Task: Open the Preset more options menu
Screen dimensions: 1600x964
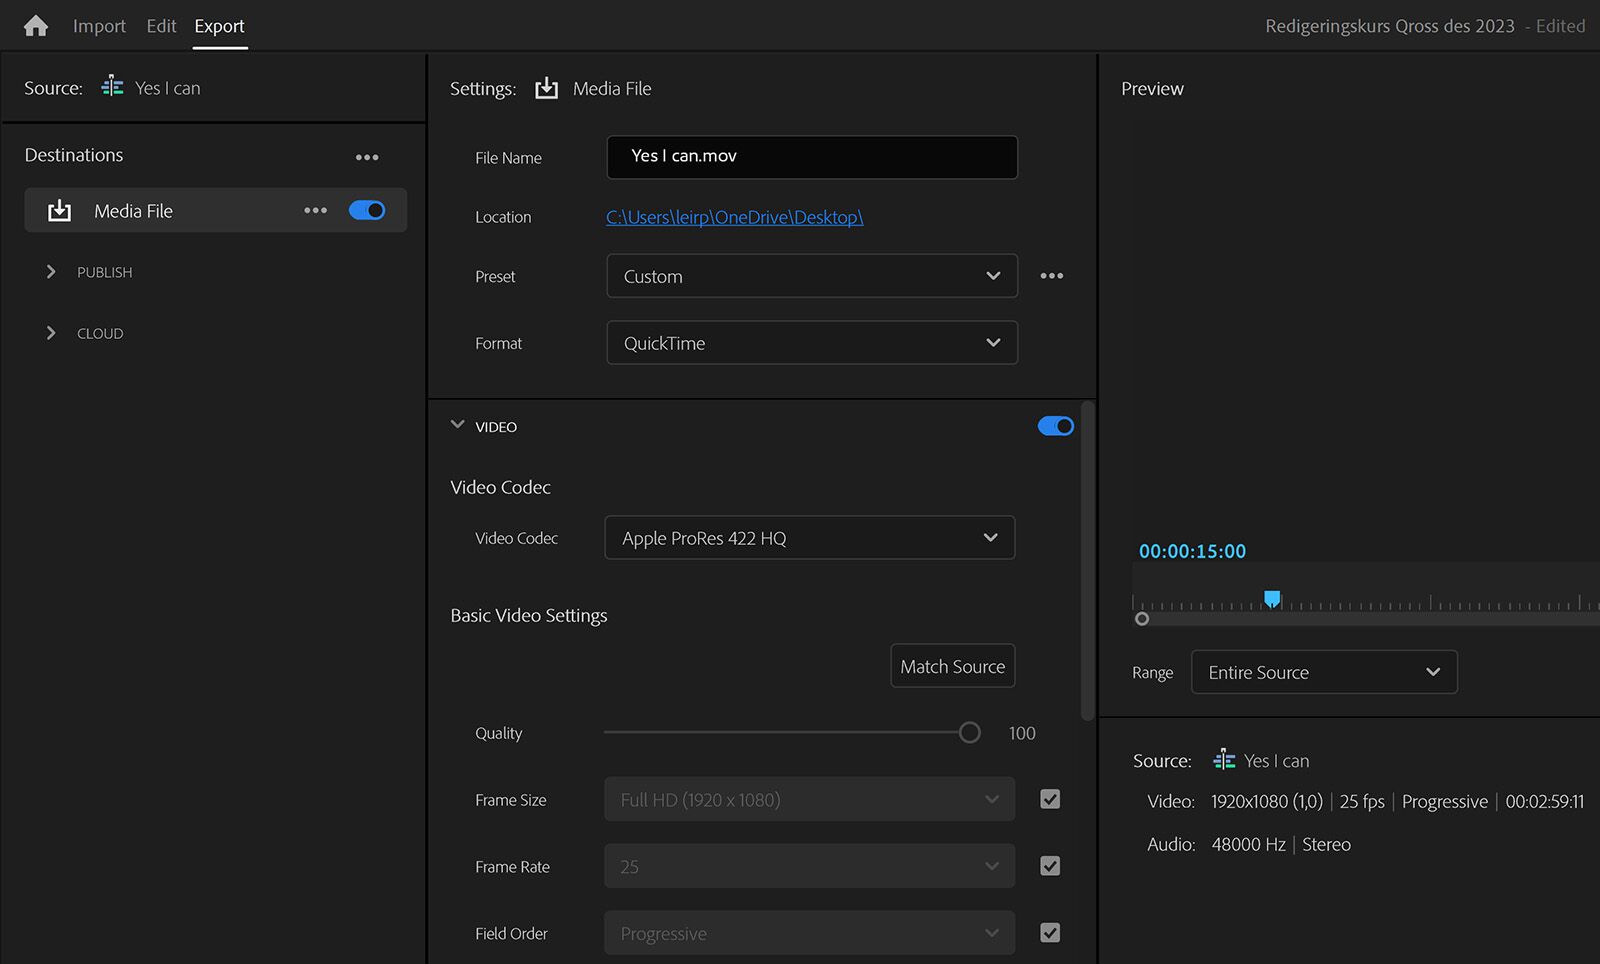Action: coord(1051,275)
